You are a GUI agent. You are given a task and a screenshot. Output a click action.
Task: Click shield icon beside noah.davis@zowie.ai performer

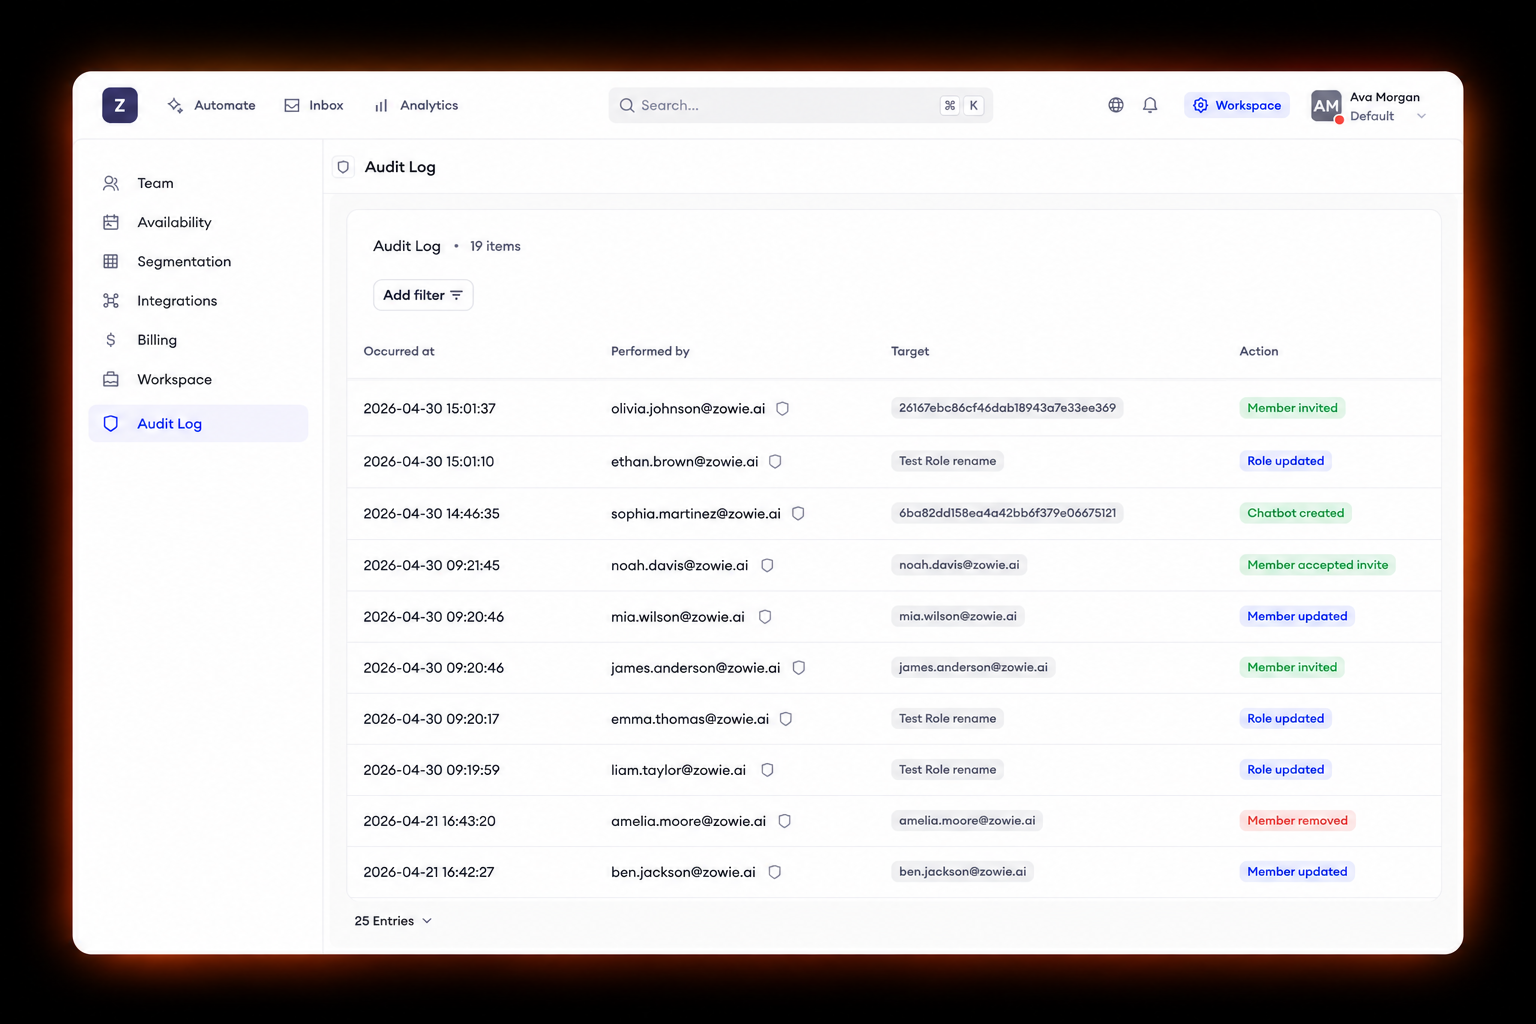pos(767,565)
